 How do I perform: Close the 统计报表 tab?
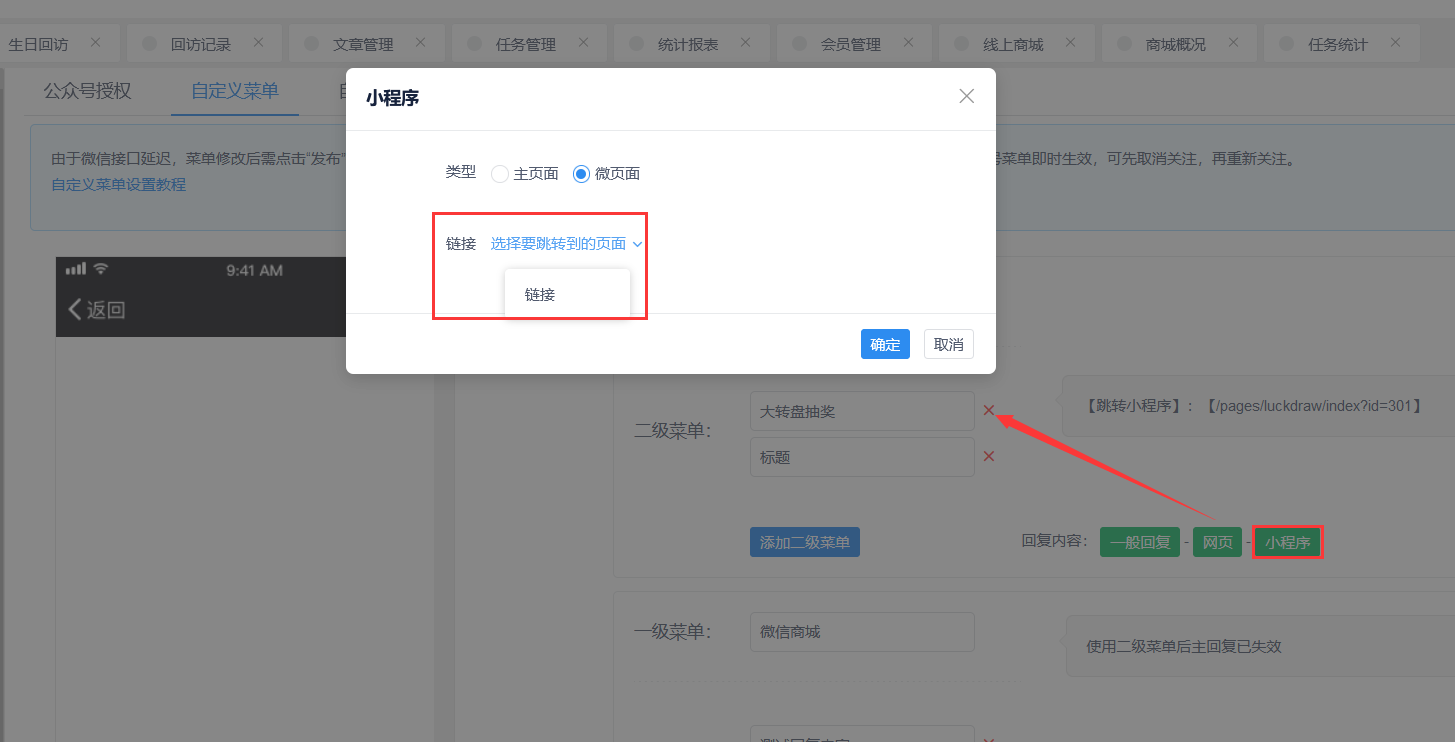pyautogui.click(x=746, y=42)
